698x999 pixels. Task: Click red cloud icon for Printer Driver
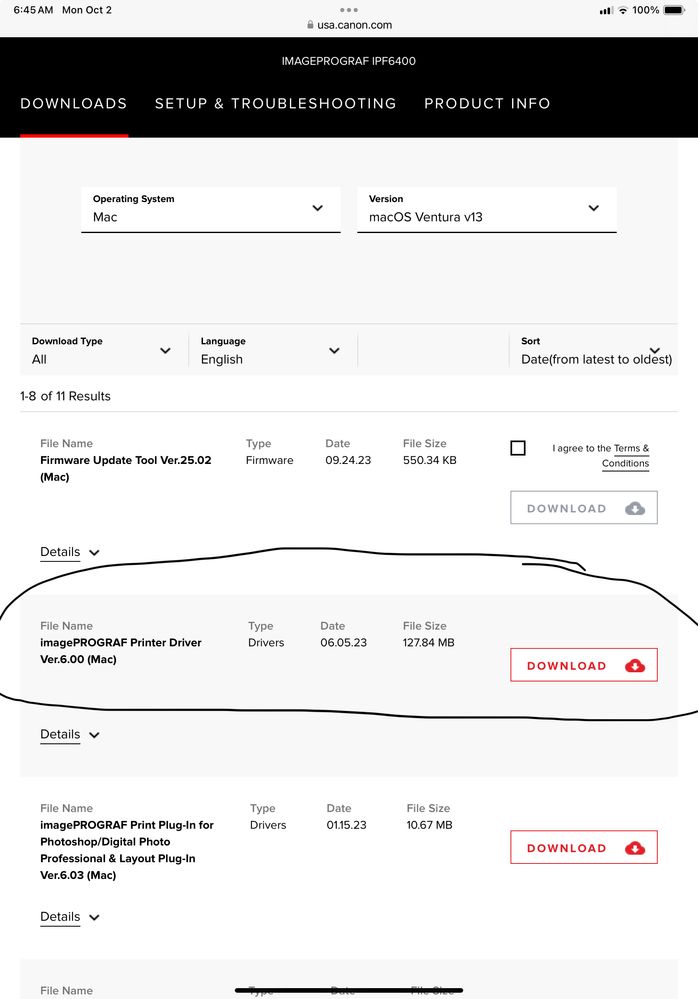click(x=635, y=666)
